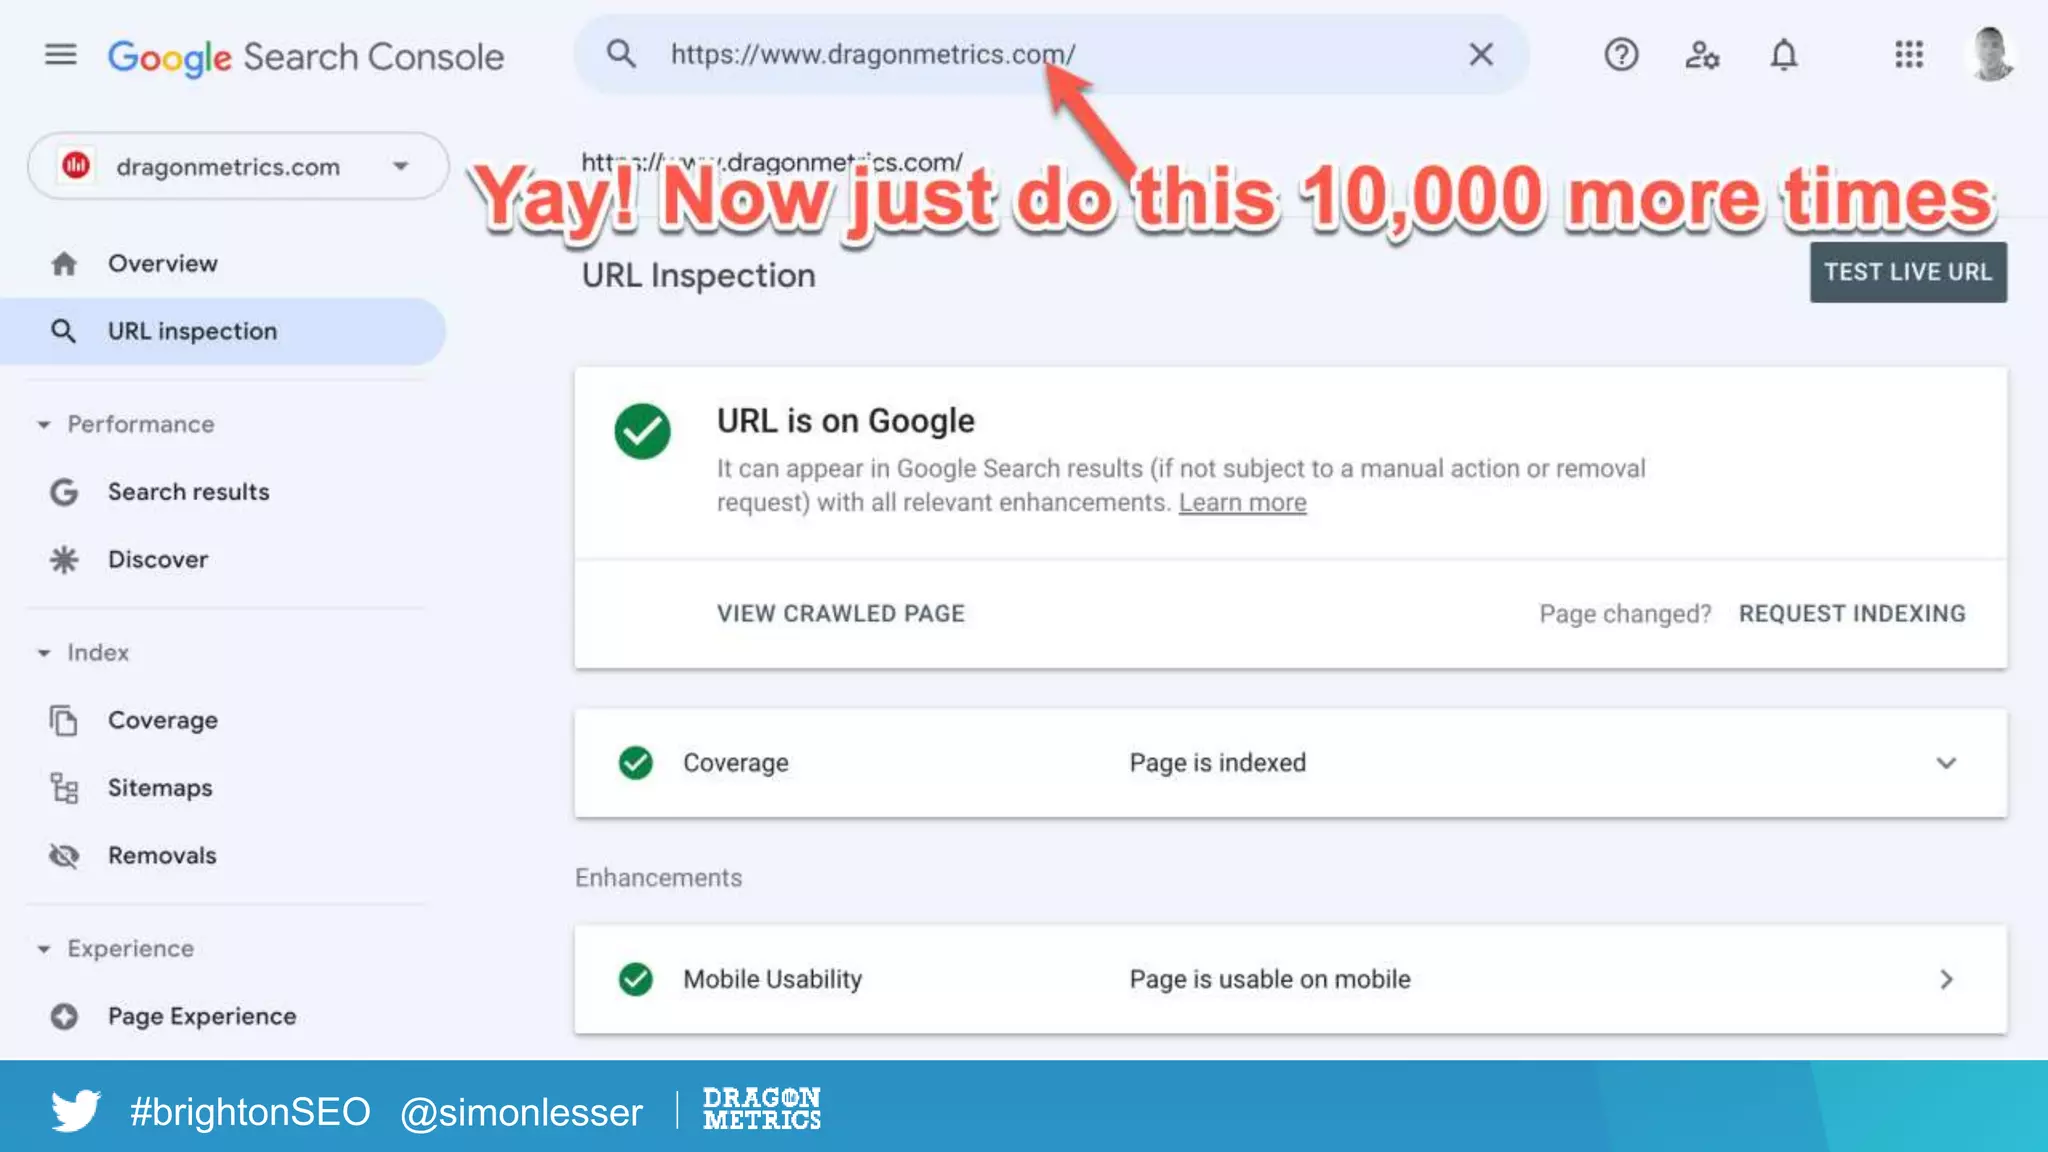Click the search magnifier in URL bar
The width and height of the screenshot is (2048, 1152).
[x=621, y=55]
